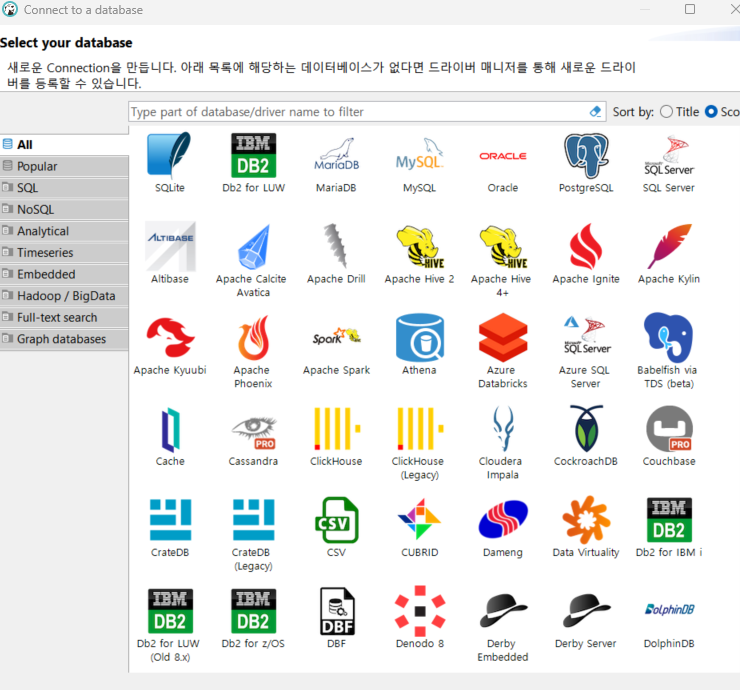The width and height of the screenshot is (740, 690).
Task: Show All database categories
Action: click(x=64, y=144)
